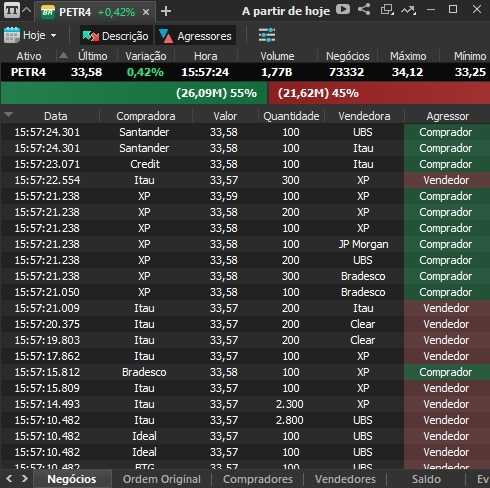490x488 pixels.
Task: Switch to the Ordem Original tab
Action: click(162, 479)
